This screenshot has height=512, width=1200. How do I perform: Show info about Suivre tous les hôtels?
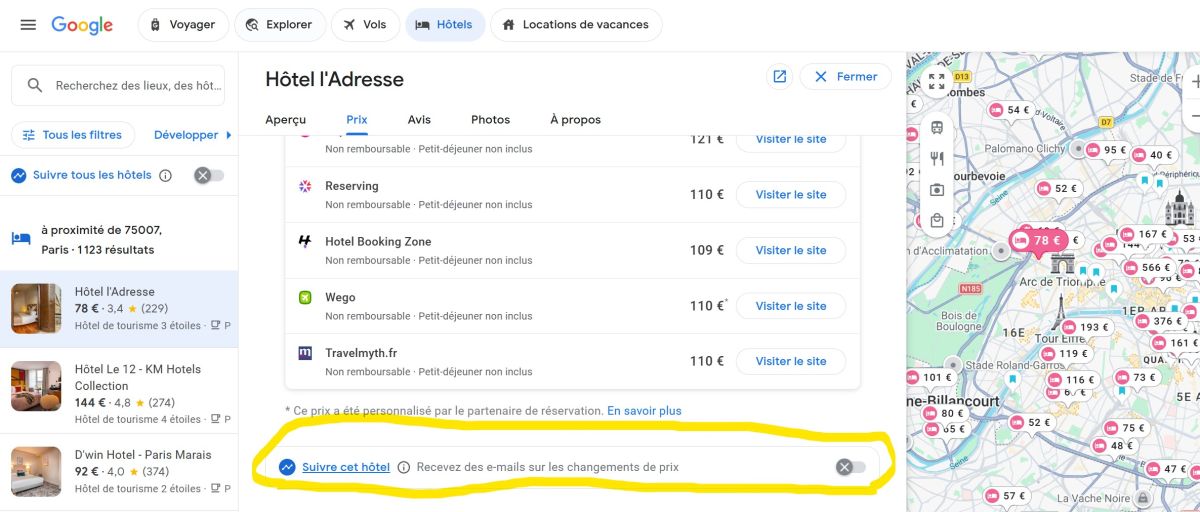click(x=166, y=175)
